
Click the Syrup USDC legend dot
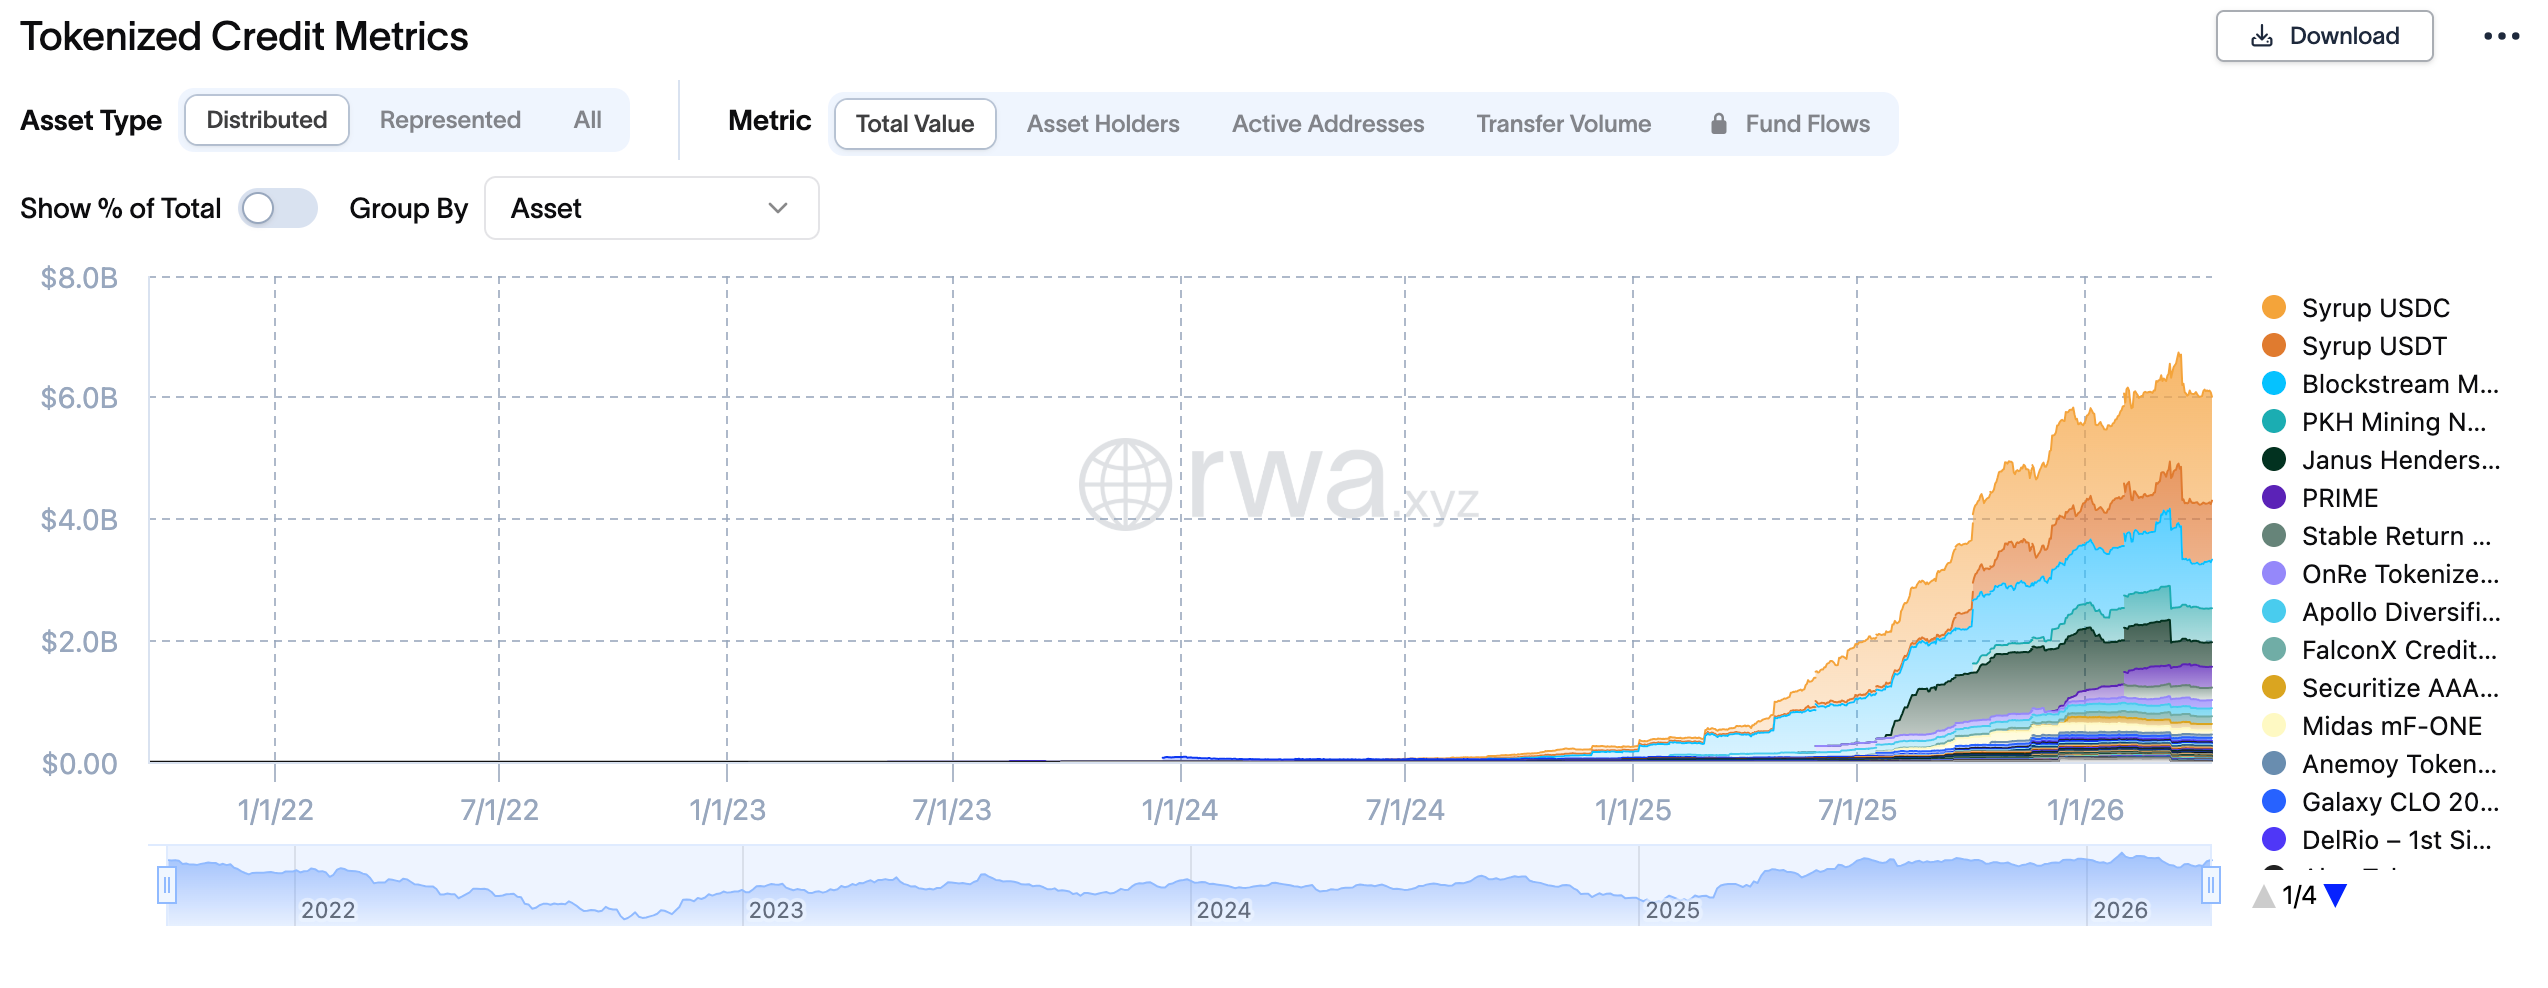tap(2274, 308)
